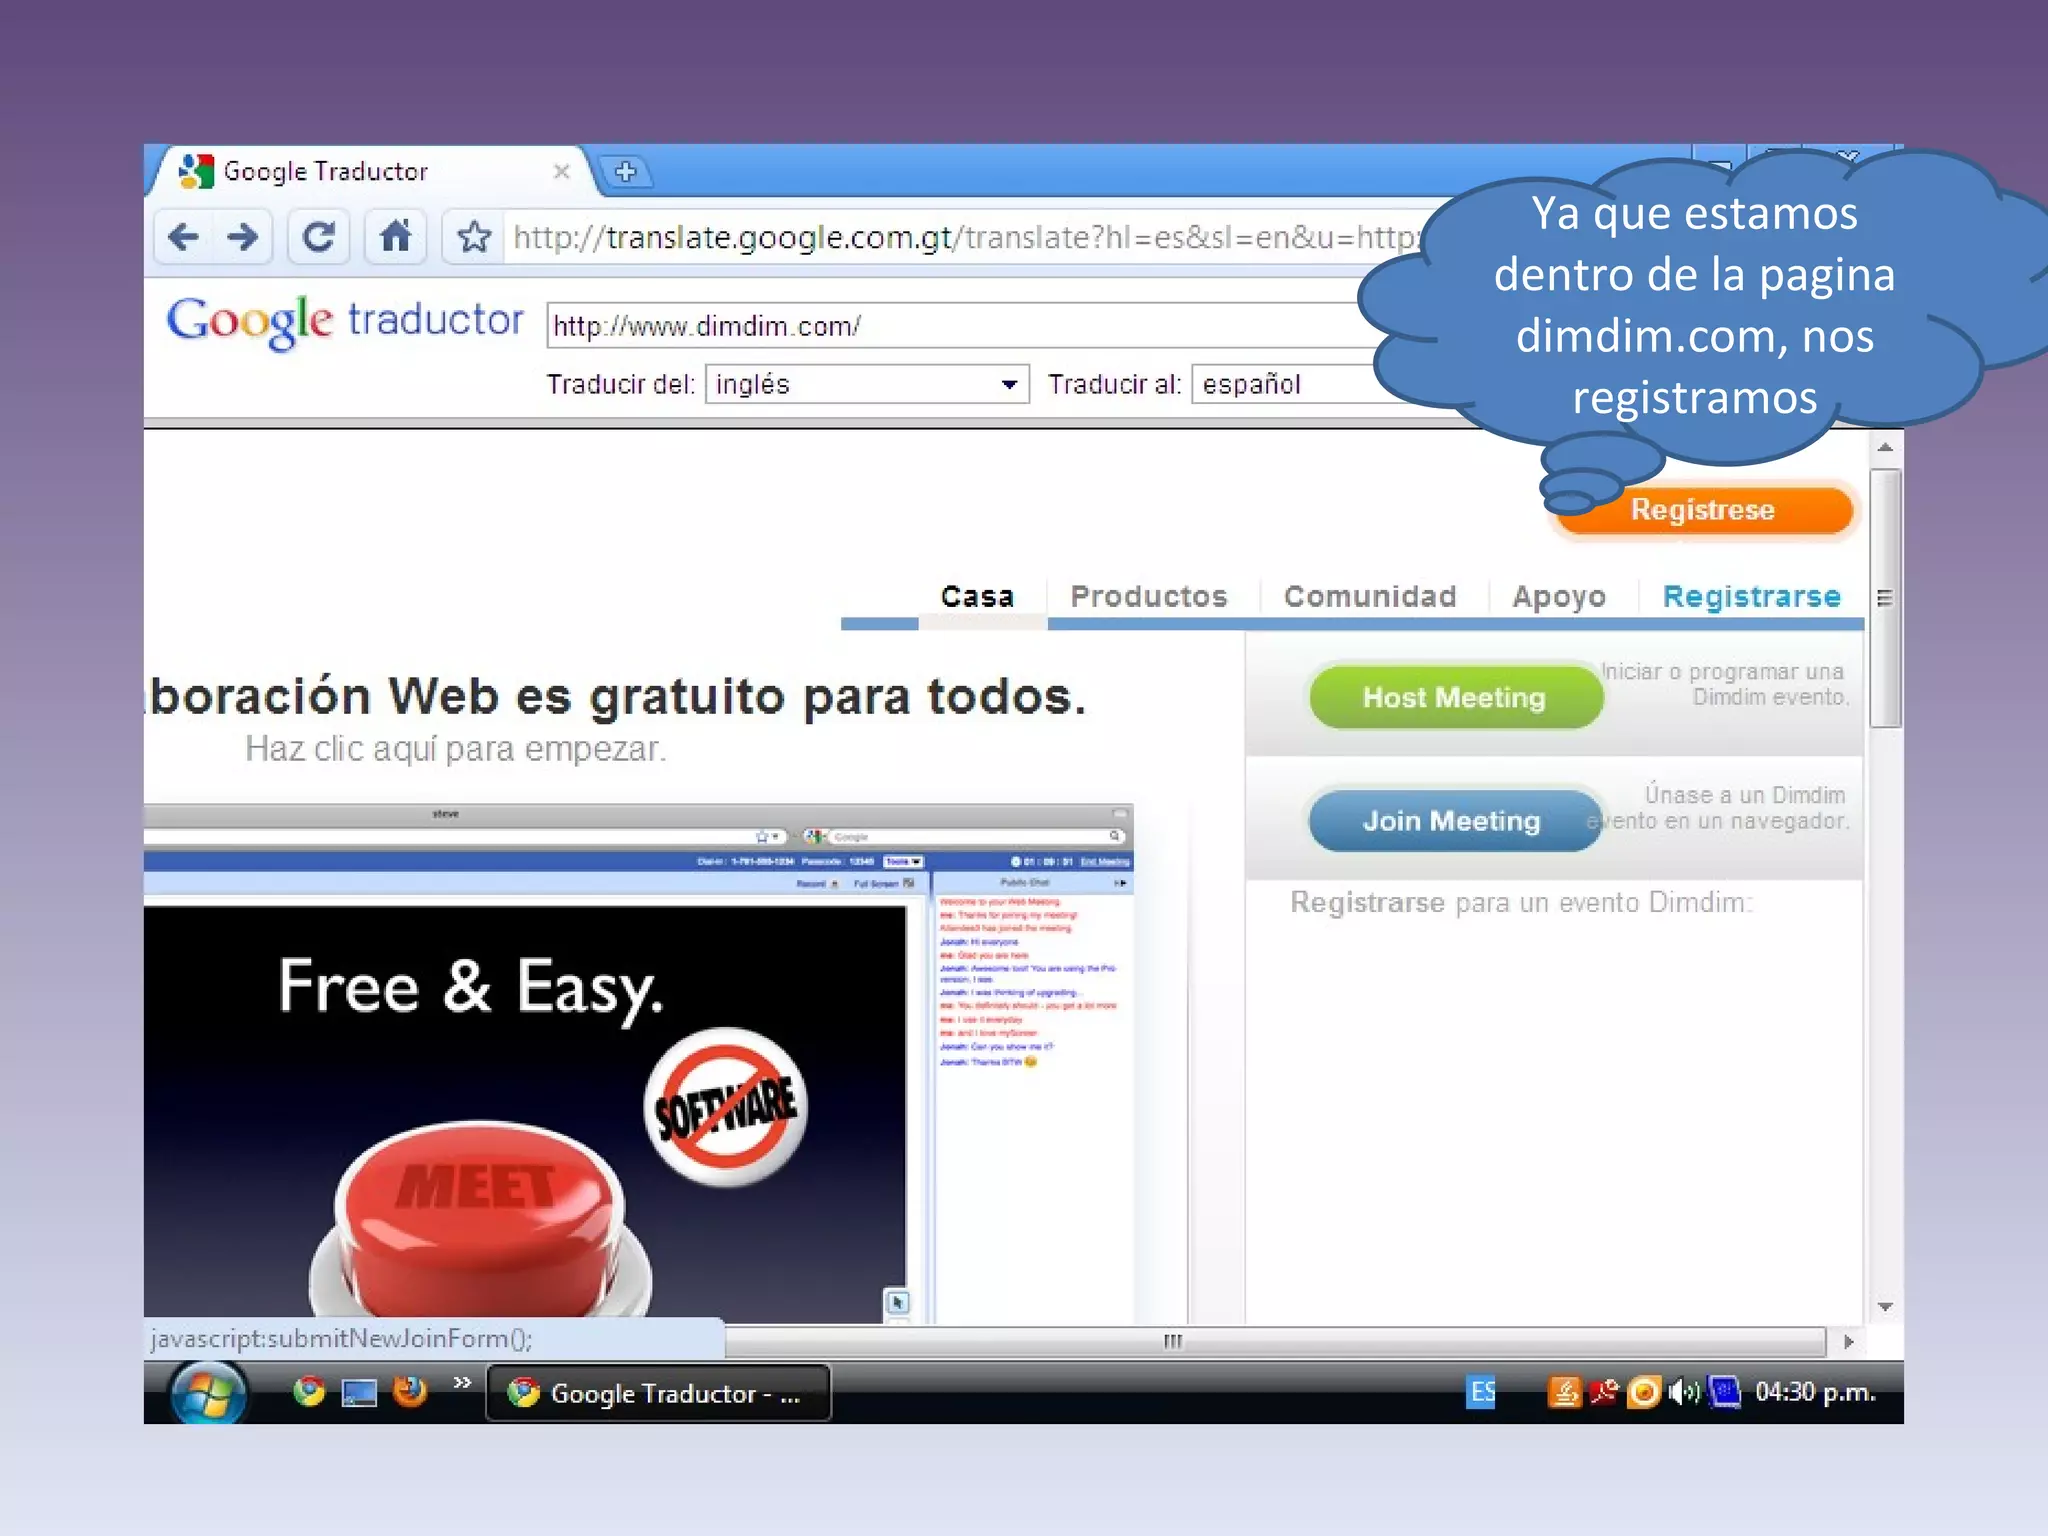The height and width of the screenshot is (1536, 2048).
Task: Click the green Host Meeting button
Action: (x=1455, y=697)
